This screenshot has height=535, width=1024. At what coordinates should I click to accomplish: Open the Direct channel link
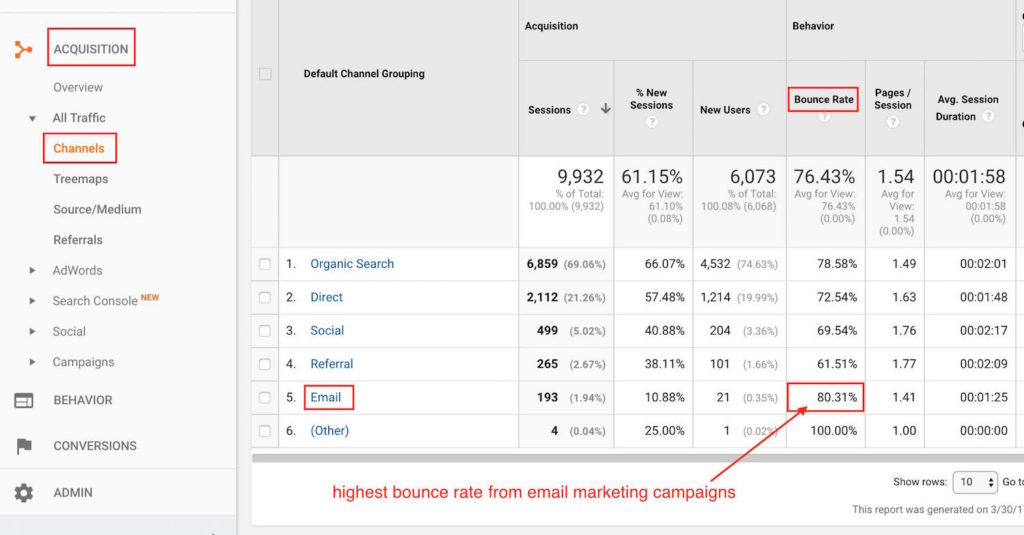[x=327, y=297]
